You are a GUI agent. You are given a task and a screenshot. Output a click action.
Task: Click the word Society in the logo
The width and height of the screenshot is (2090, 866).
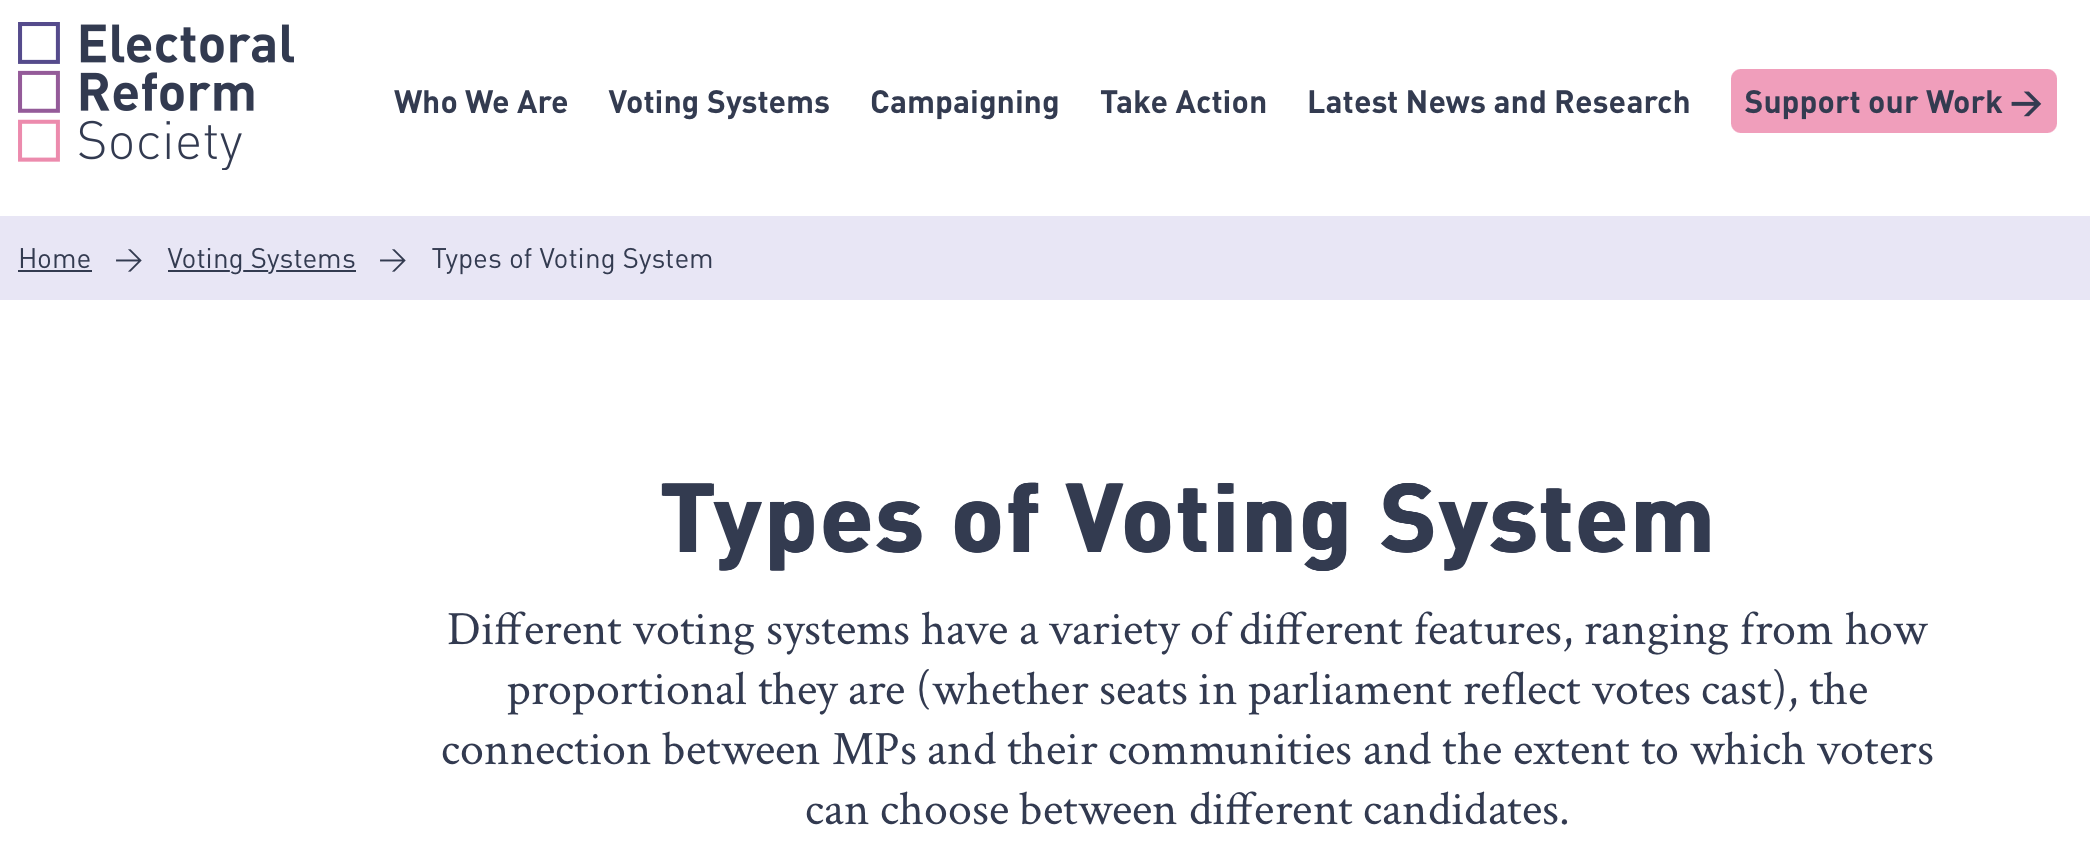160,142
